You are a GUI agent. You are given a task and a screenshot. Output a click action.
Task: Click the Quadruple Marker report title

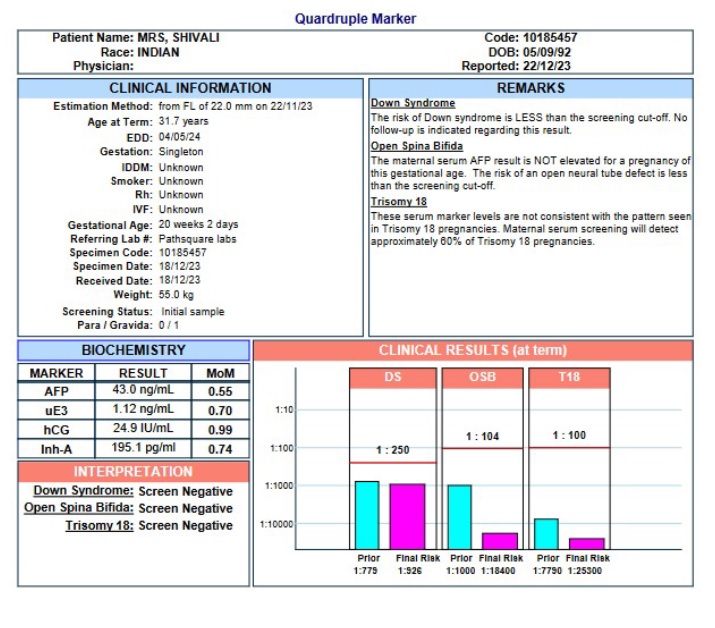[356, 18]
